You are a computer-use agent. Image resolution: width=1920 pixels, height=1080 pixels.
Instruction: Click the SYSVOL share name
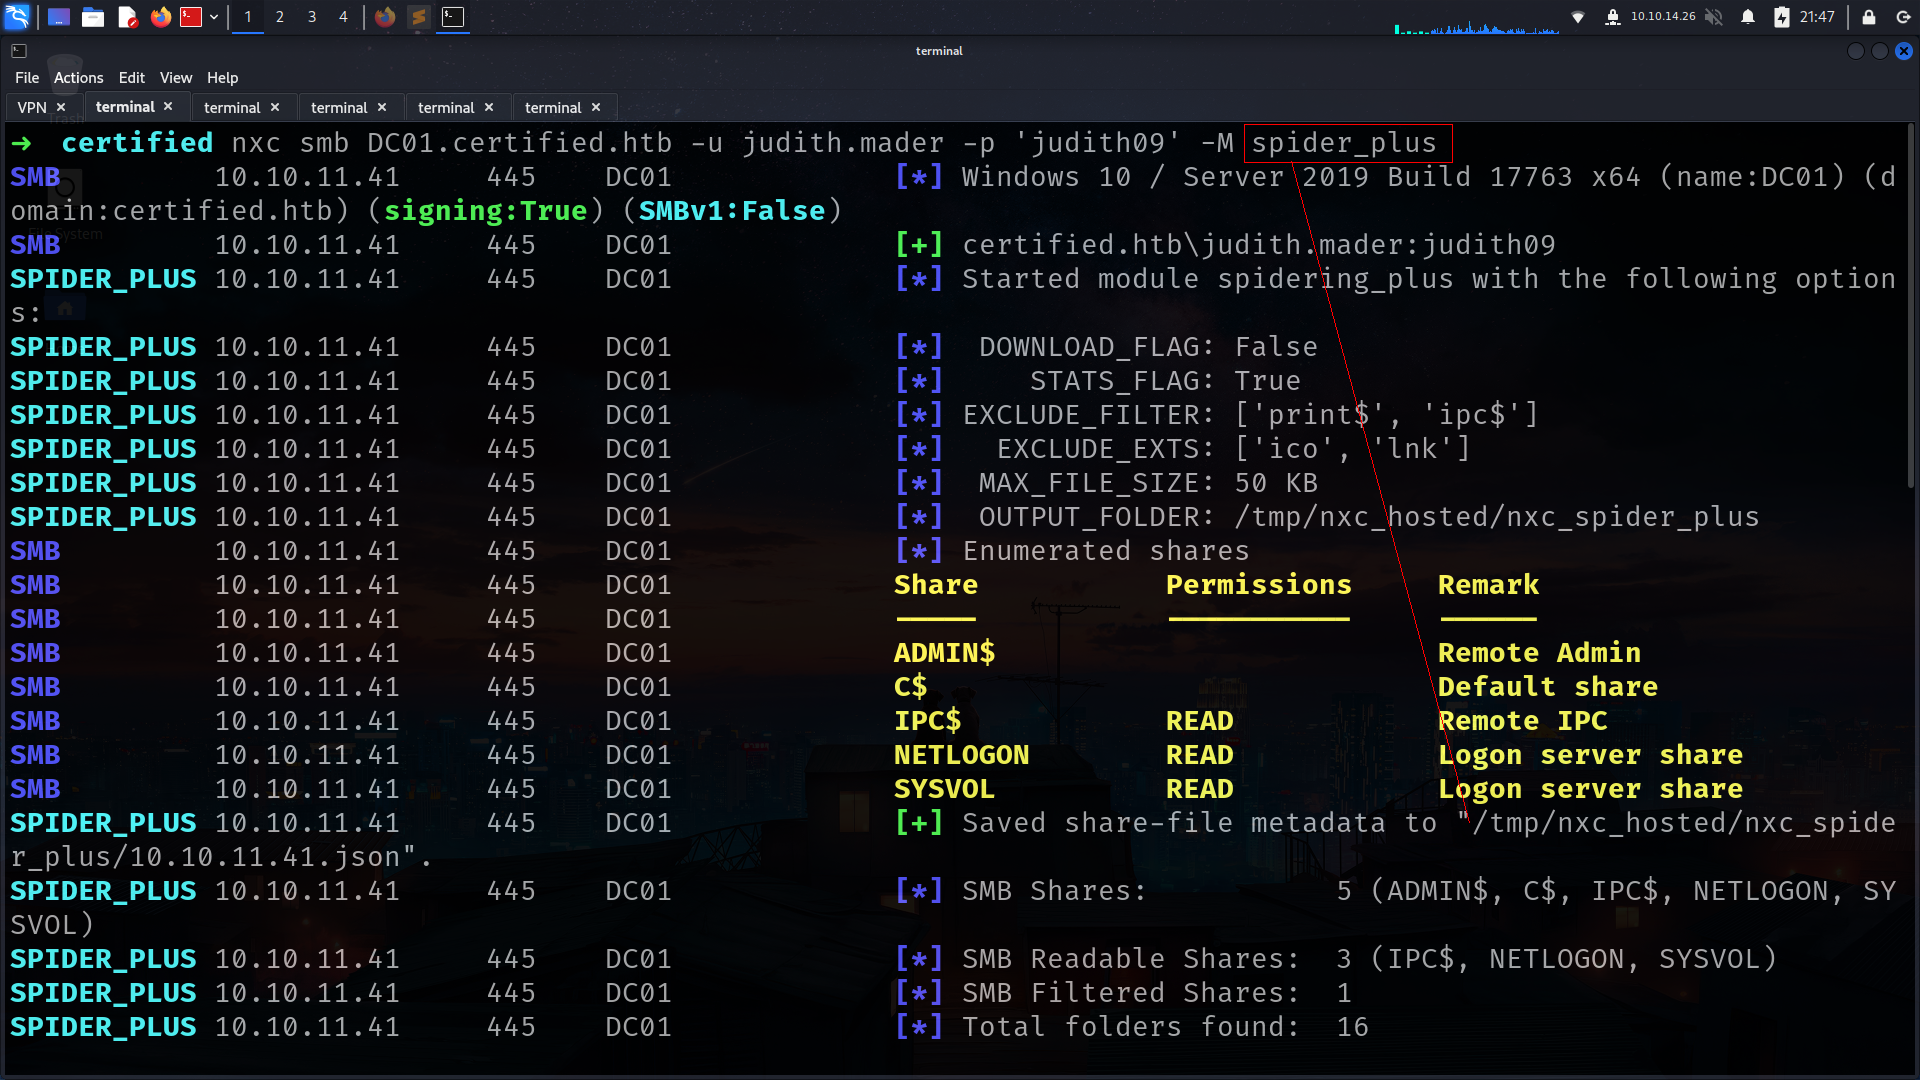[x=945, y=789]
